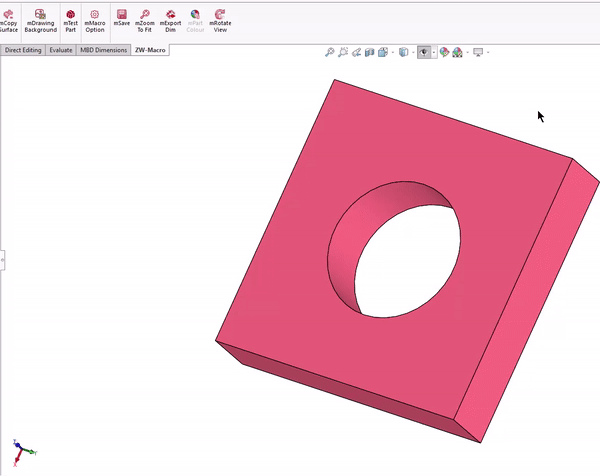Expand the View Settings monitor dropdown
This screenshot has height=476, width=600.
coord(489,52)
